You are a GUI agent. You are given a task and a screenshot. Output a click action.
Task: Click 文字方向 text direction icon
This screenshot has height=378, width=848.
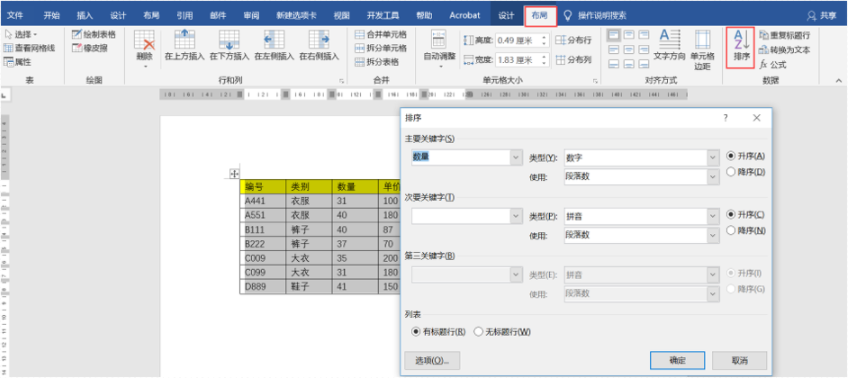tap(670, 45)
